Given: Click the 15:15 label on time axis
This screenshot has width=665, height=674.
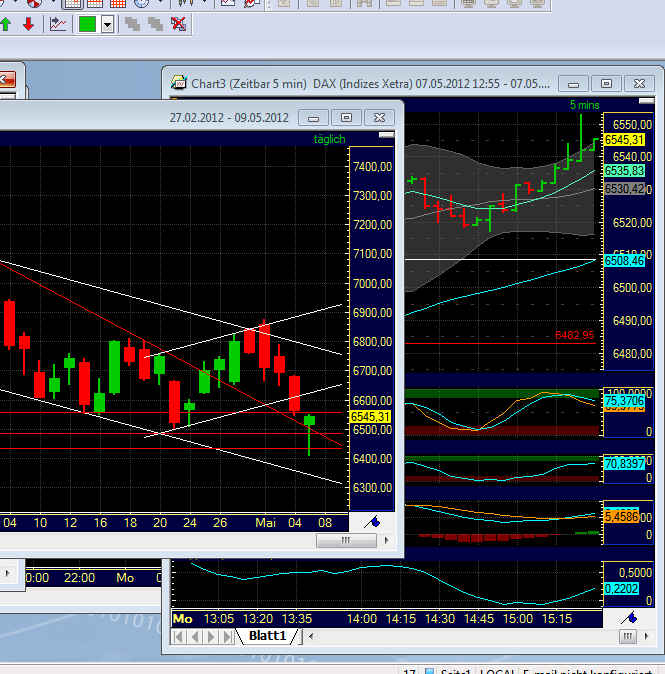Looking at the screenshot, I should 557,619.
